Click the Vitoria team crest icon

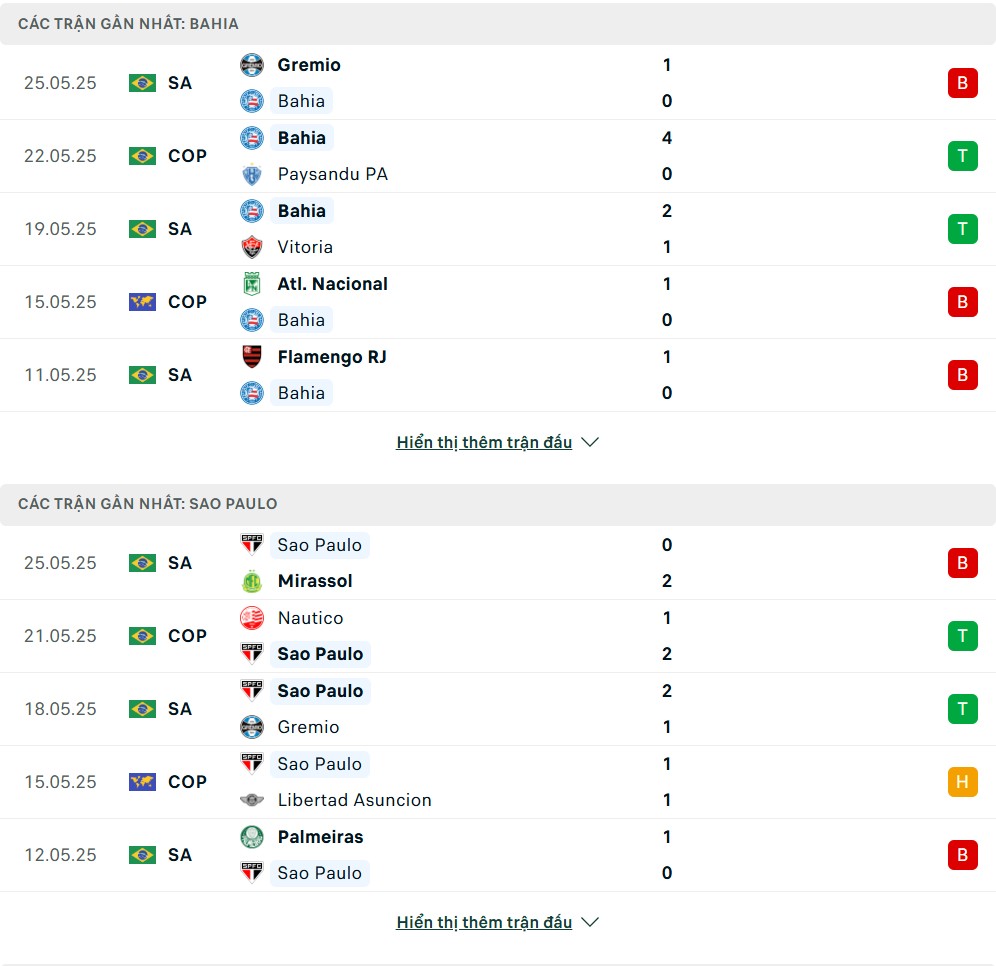252,247
